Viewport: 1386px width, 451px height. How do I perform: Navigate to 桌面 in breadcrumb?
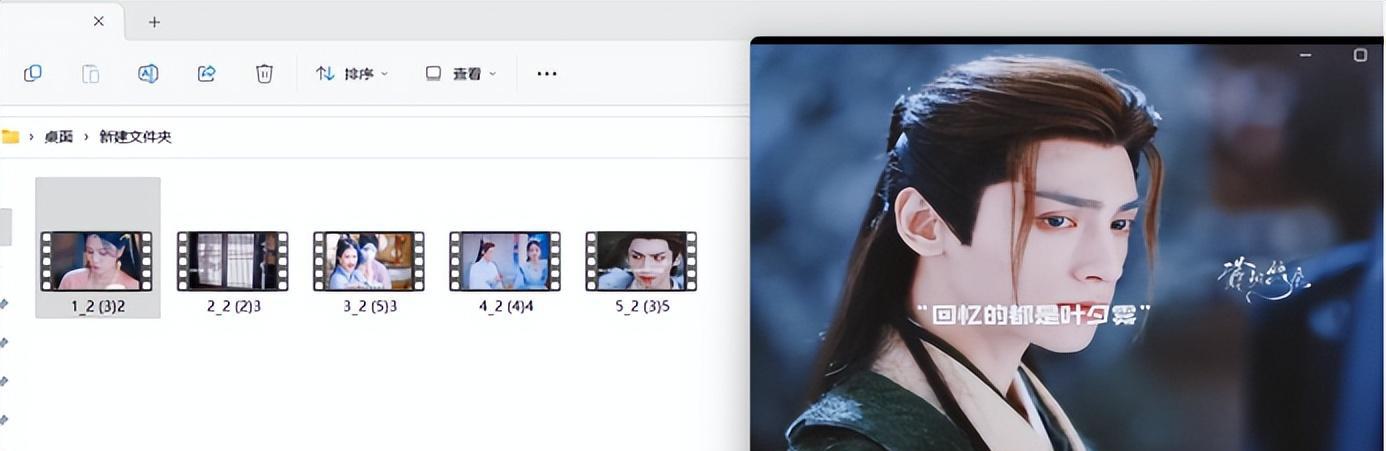point(58,137)
